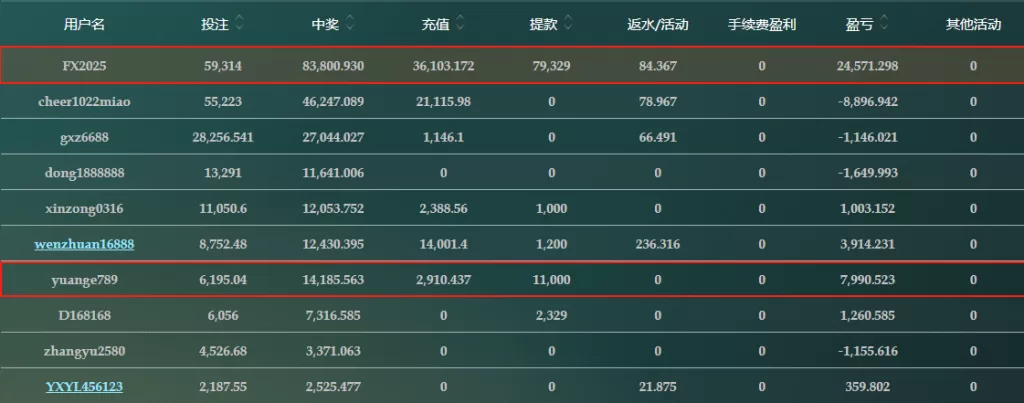Click the 用户名 column header
The width and height of the screenshot is (1024, 403).
point(84,24)
